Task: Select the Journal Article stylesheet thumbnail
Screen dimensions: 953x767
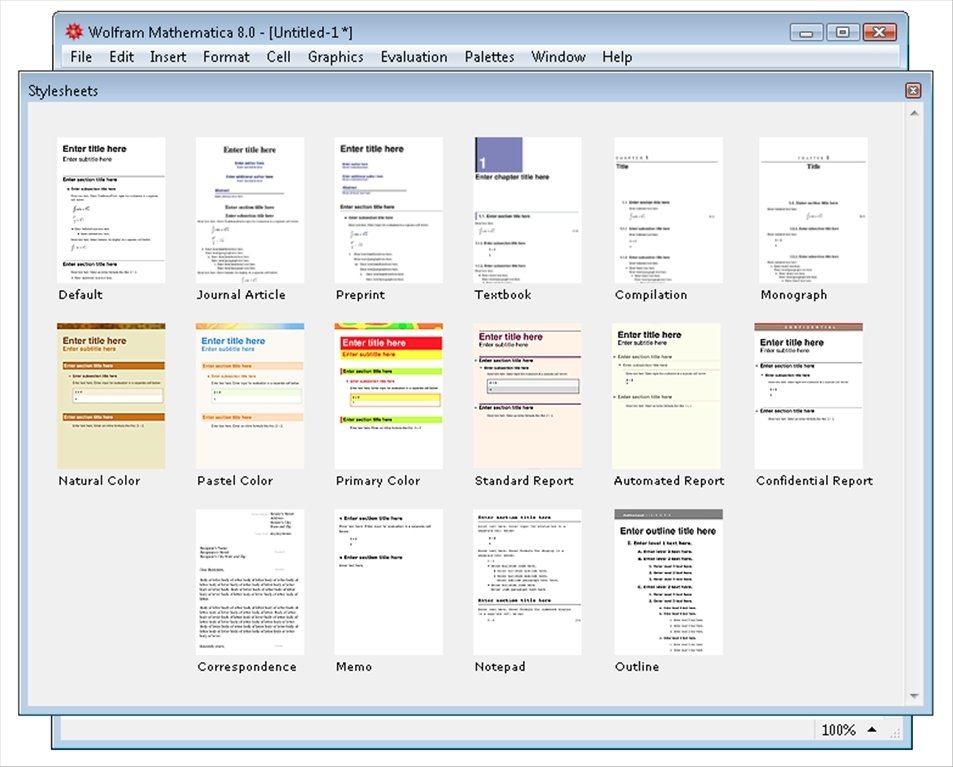Action: [250, 210]
